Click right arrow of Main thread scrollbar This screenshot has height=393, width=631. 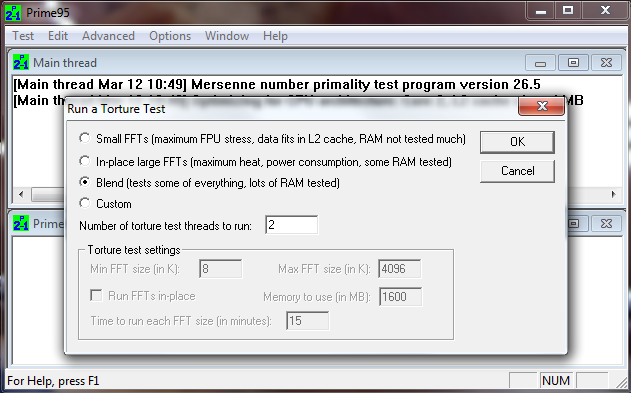[614, 195]
